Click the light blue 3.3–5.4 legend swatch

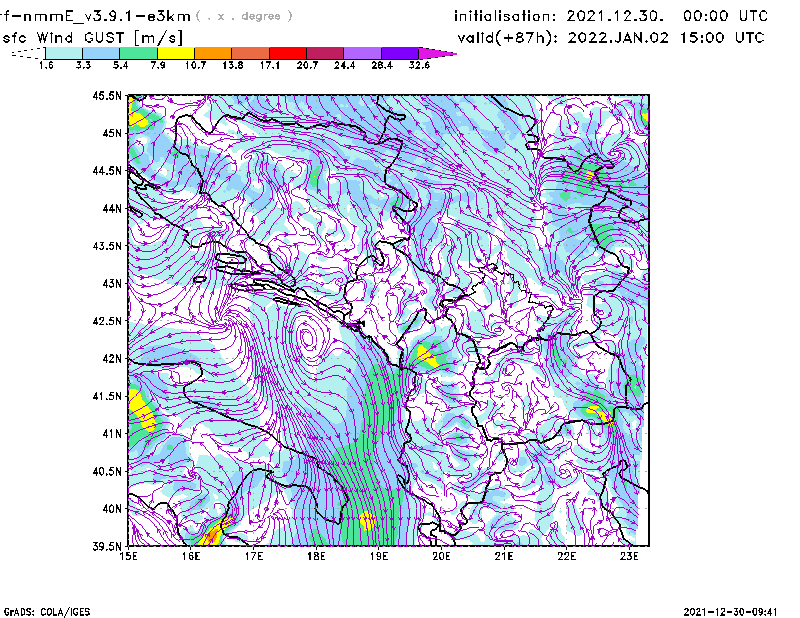[x=101, y=53]
